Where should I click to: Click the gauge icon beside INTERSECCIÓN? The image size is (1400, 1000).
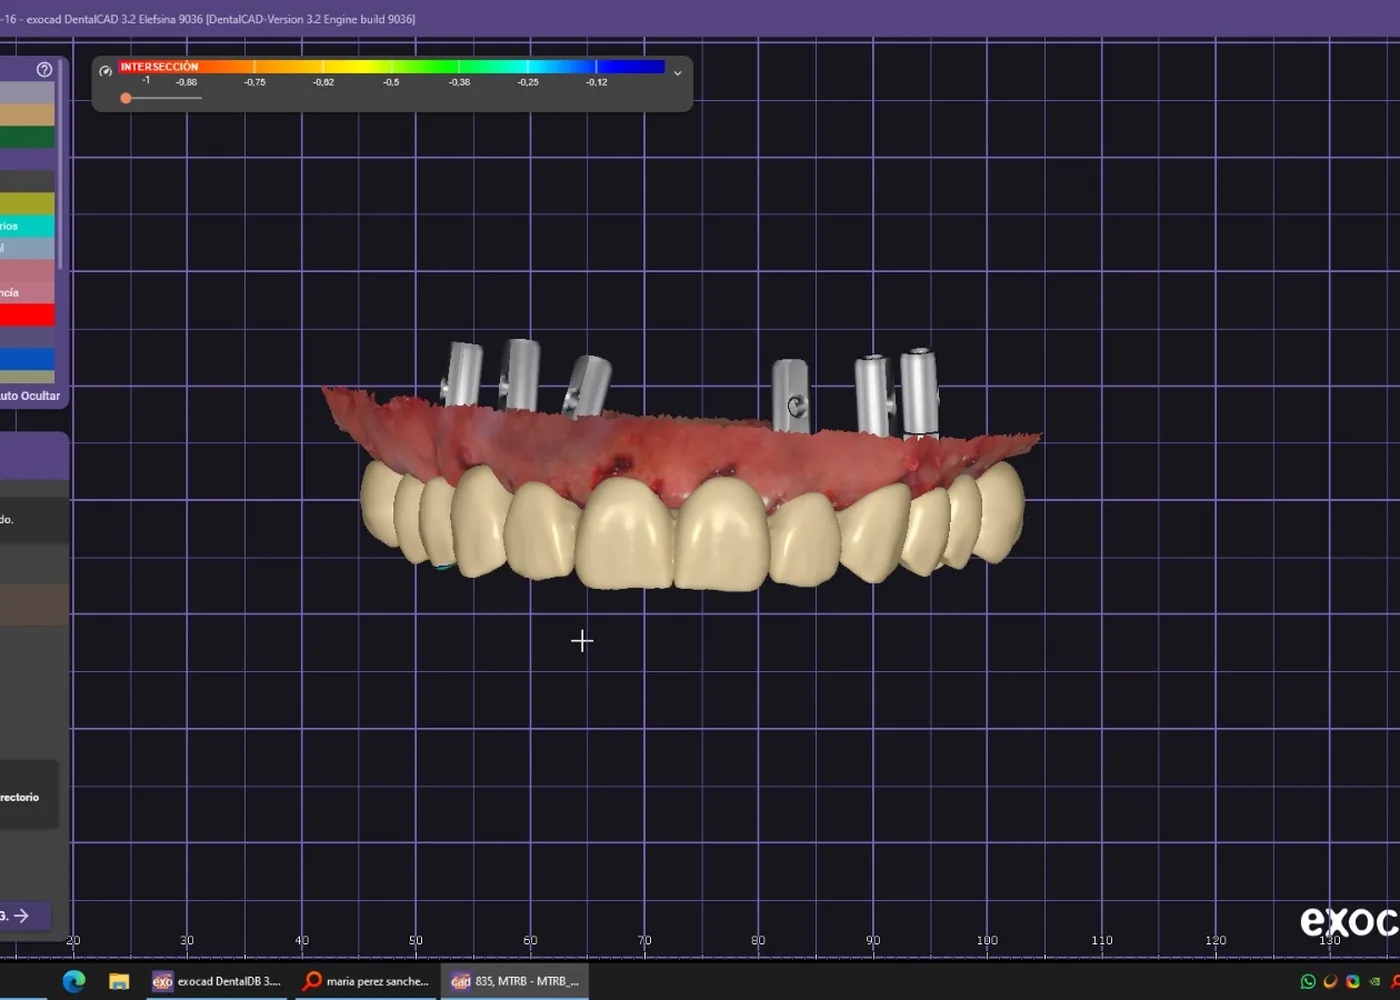pos(105,71)
